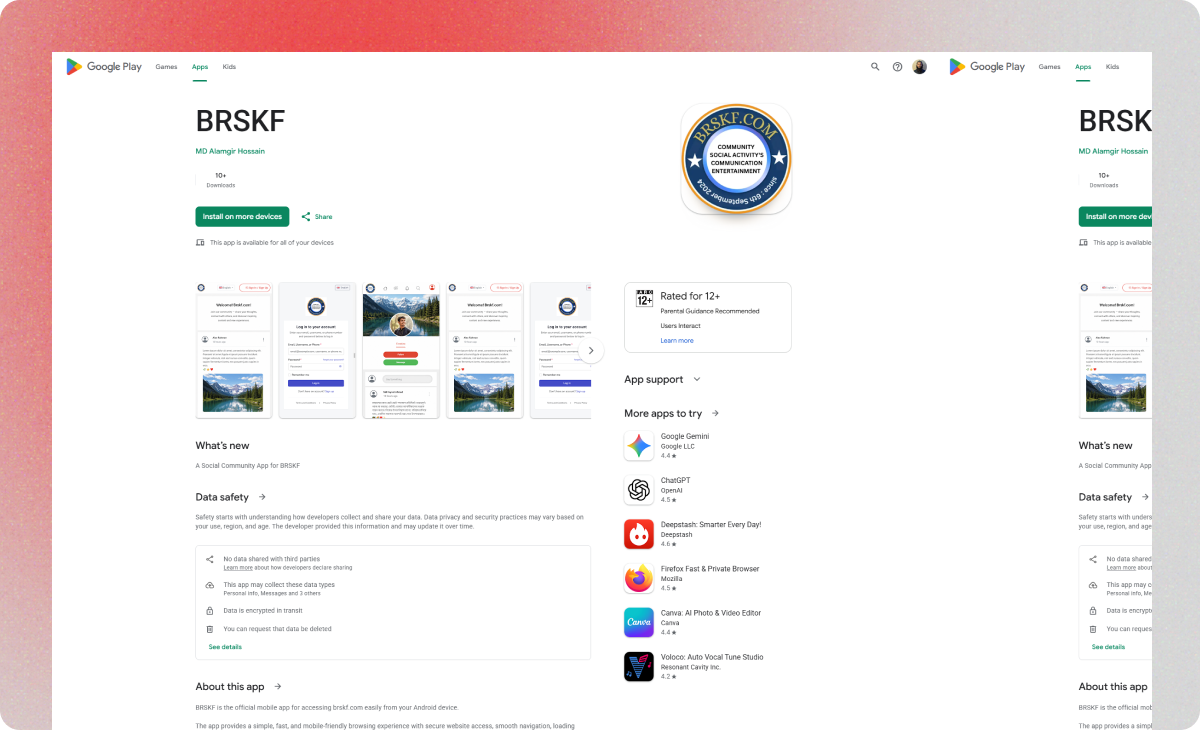
Task: Select the Kids tab in second window
Action: tap(1112, 67)
